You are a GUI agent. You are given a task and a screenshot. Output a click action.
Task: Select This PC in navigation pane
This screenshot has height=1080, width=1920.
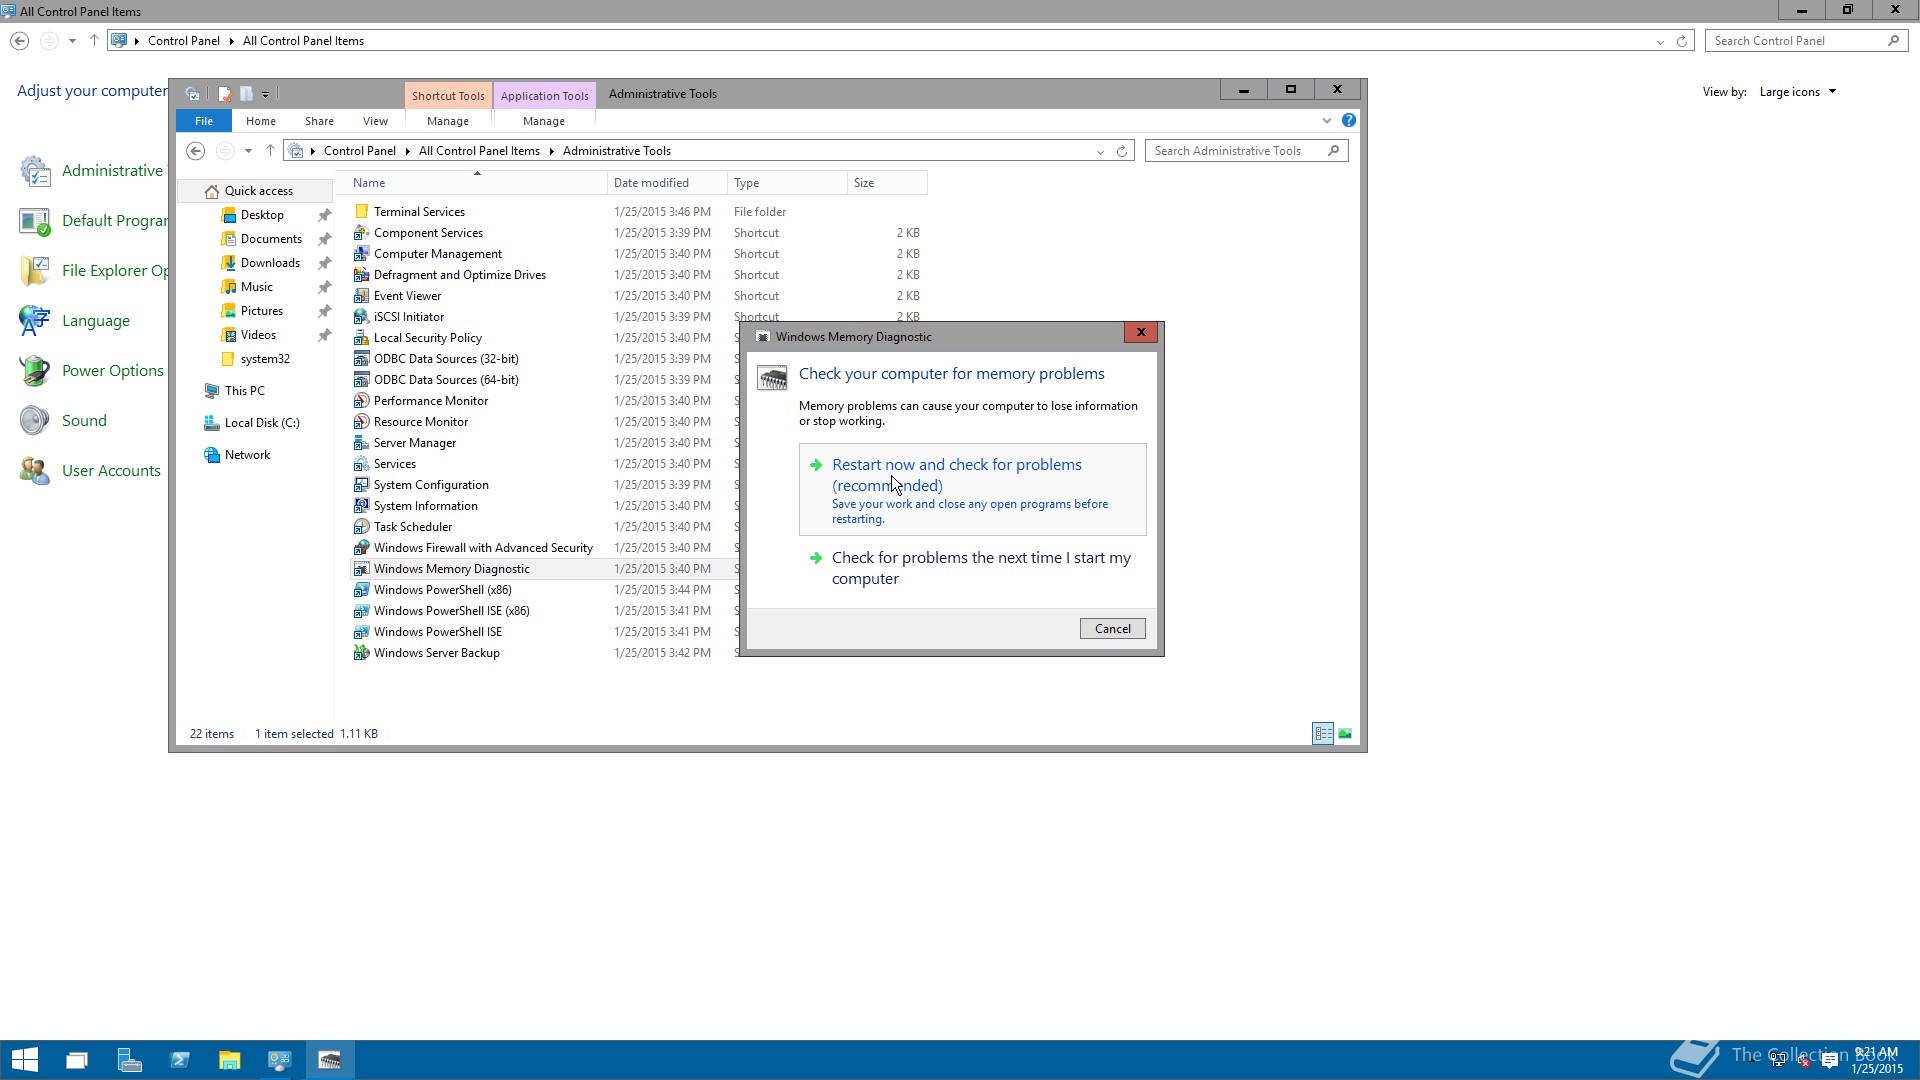[x=244, y=391]
